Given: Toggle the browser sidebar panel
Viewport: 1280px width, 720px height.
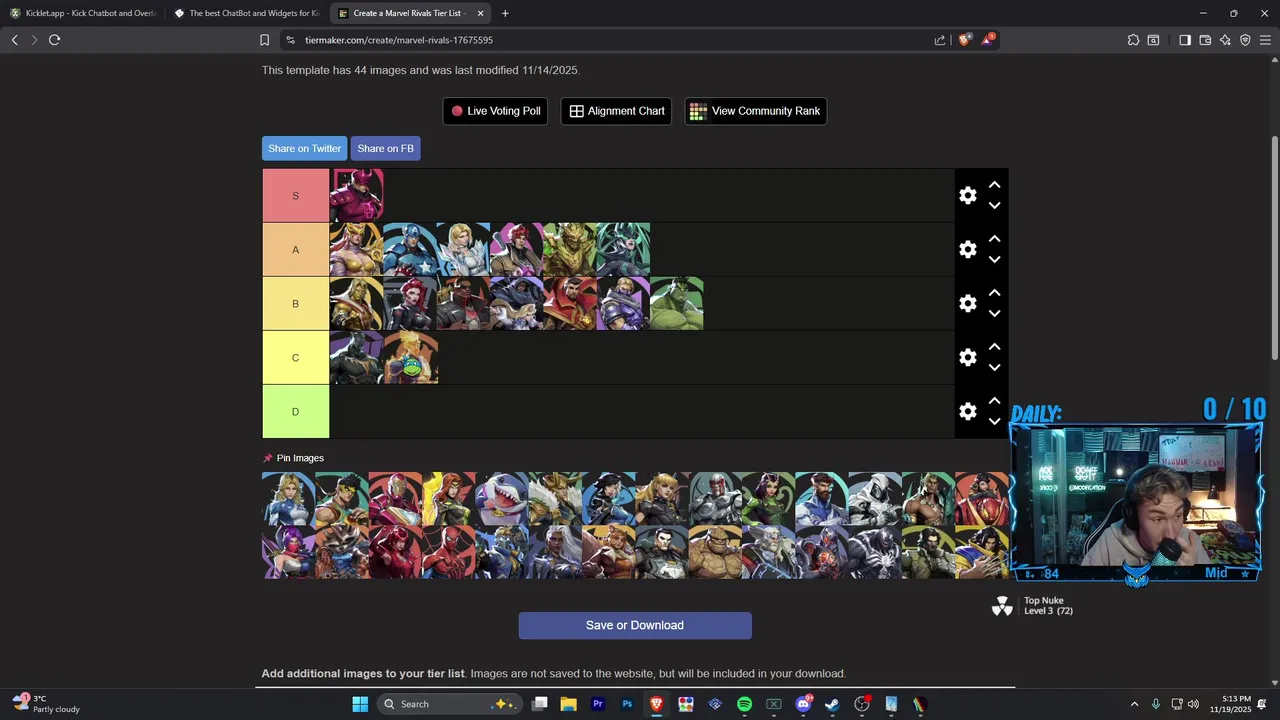Looking at the screenshot, I should pyautogui.click(x=1185, y=40).
